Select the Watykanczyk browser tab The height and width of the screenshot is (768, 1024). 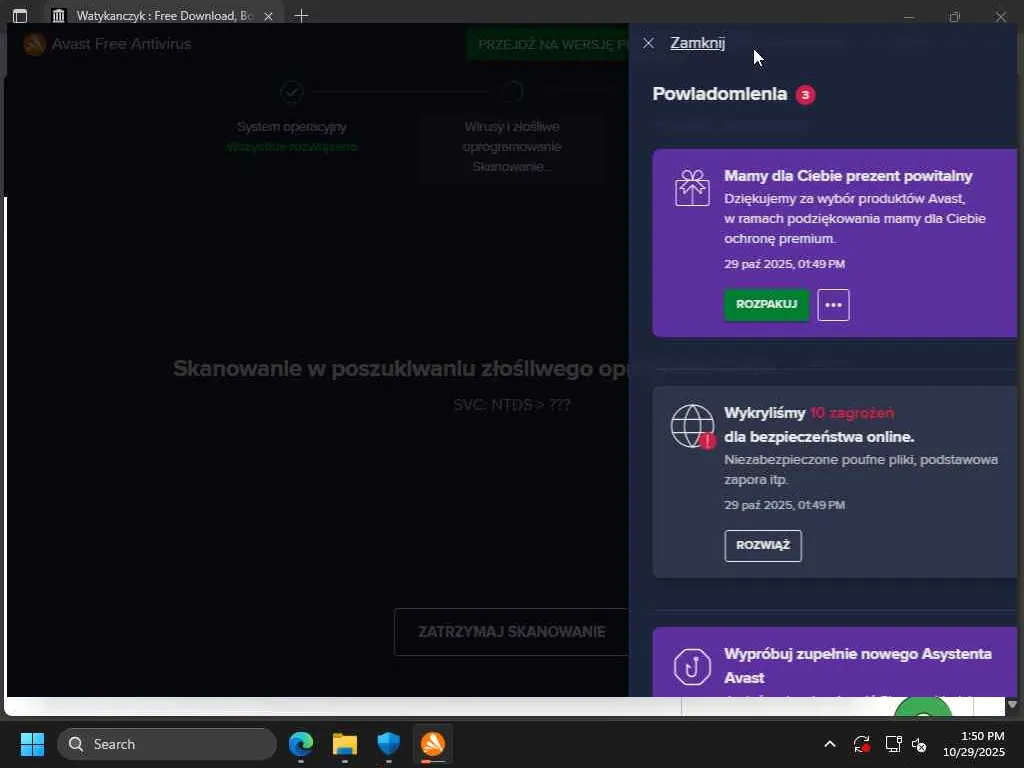tap(163, 16)
